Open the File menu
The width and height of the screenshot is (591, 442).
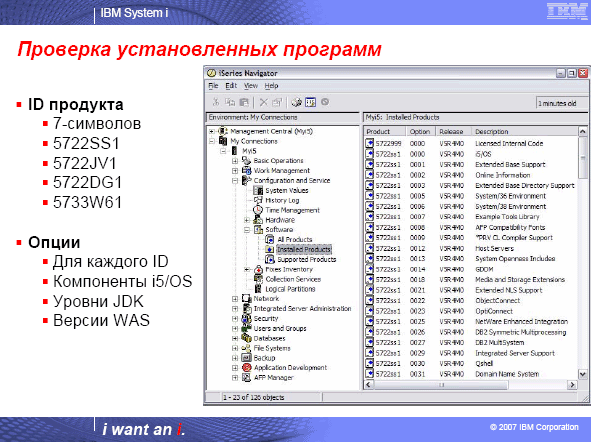click(x=213, y=86)
